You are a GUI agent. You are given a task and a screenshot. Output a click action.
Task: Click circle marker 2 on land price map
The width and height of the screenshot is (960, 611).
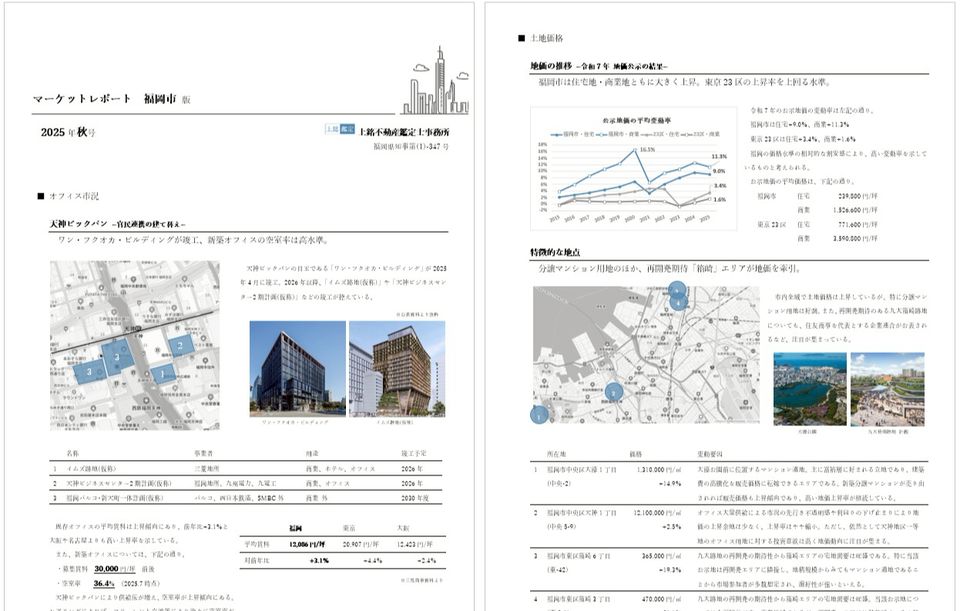pyautogui.click(x=614, y=392)
